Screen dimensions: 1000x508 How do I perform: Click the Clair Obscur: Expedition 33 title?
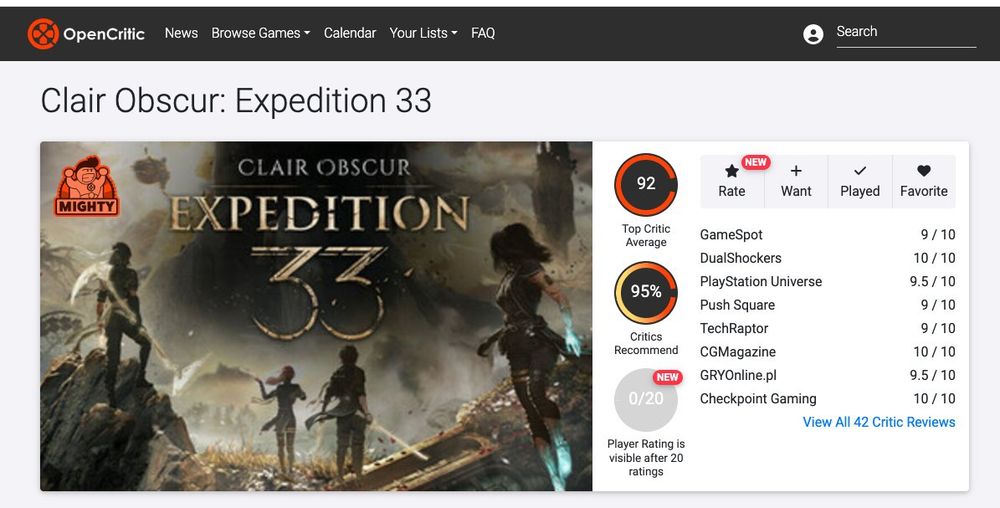click(x=236, y=101)
